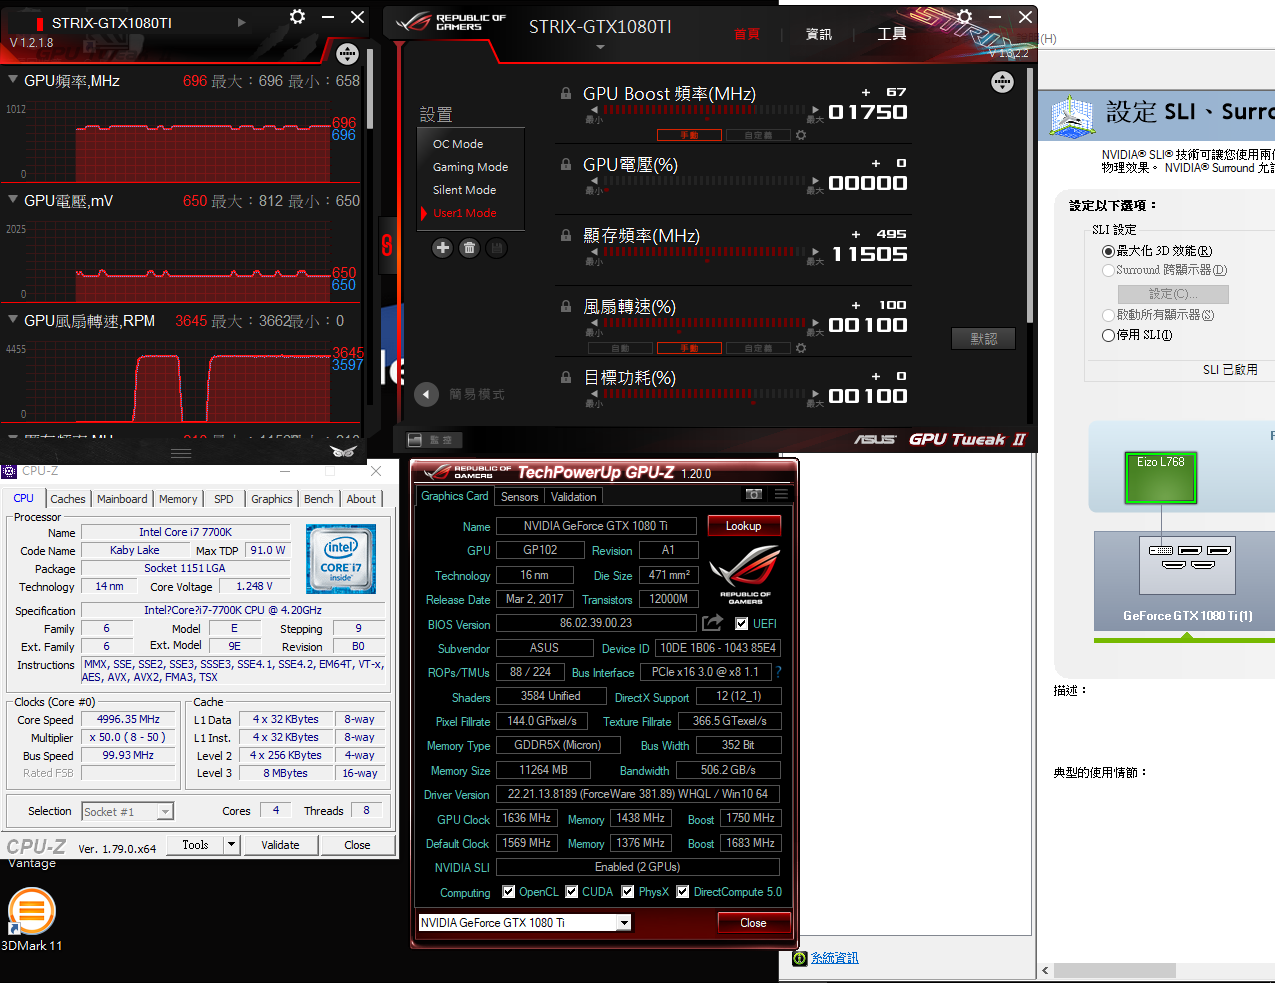Click the round move handle in monitor window
Screen dimensions: 1275x983
tap(347, 54)
